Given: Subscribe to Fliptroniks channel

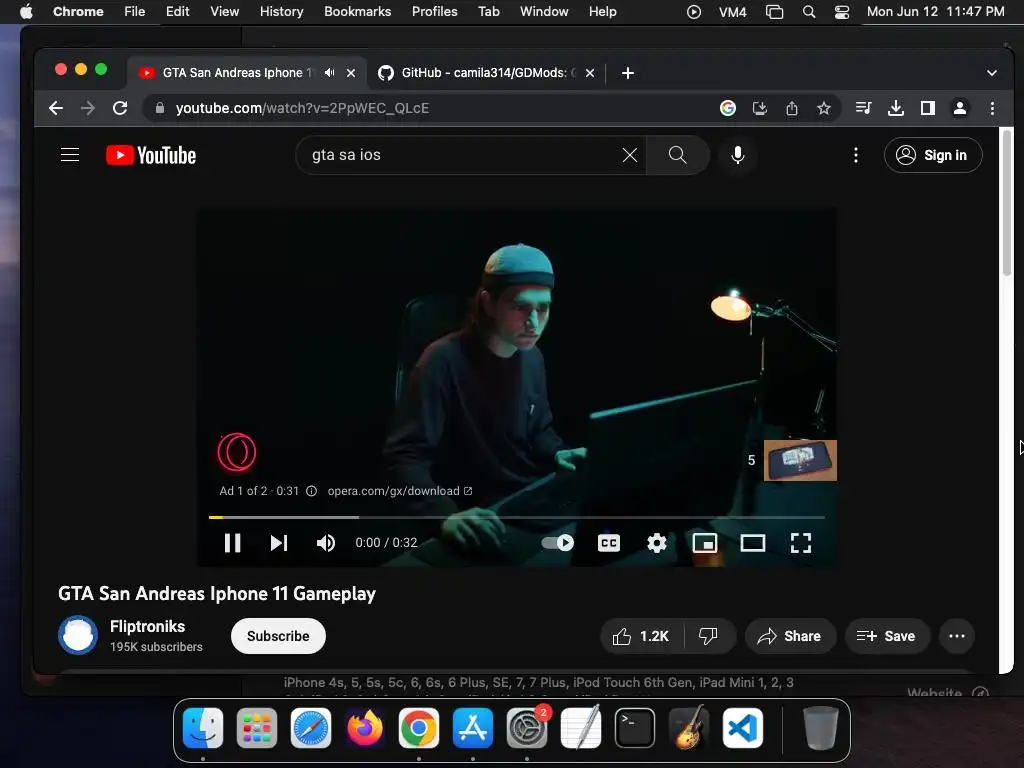Looking at the screenshot, I should point(278,636).
